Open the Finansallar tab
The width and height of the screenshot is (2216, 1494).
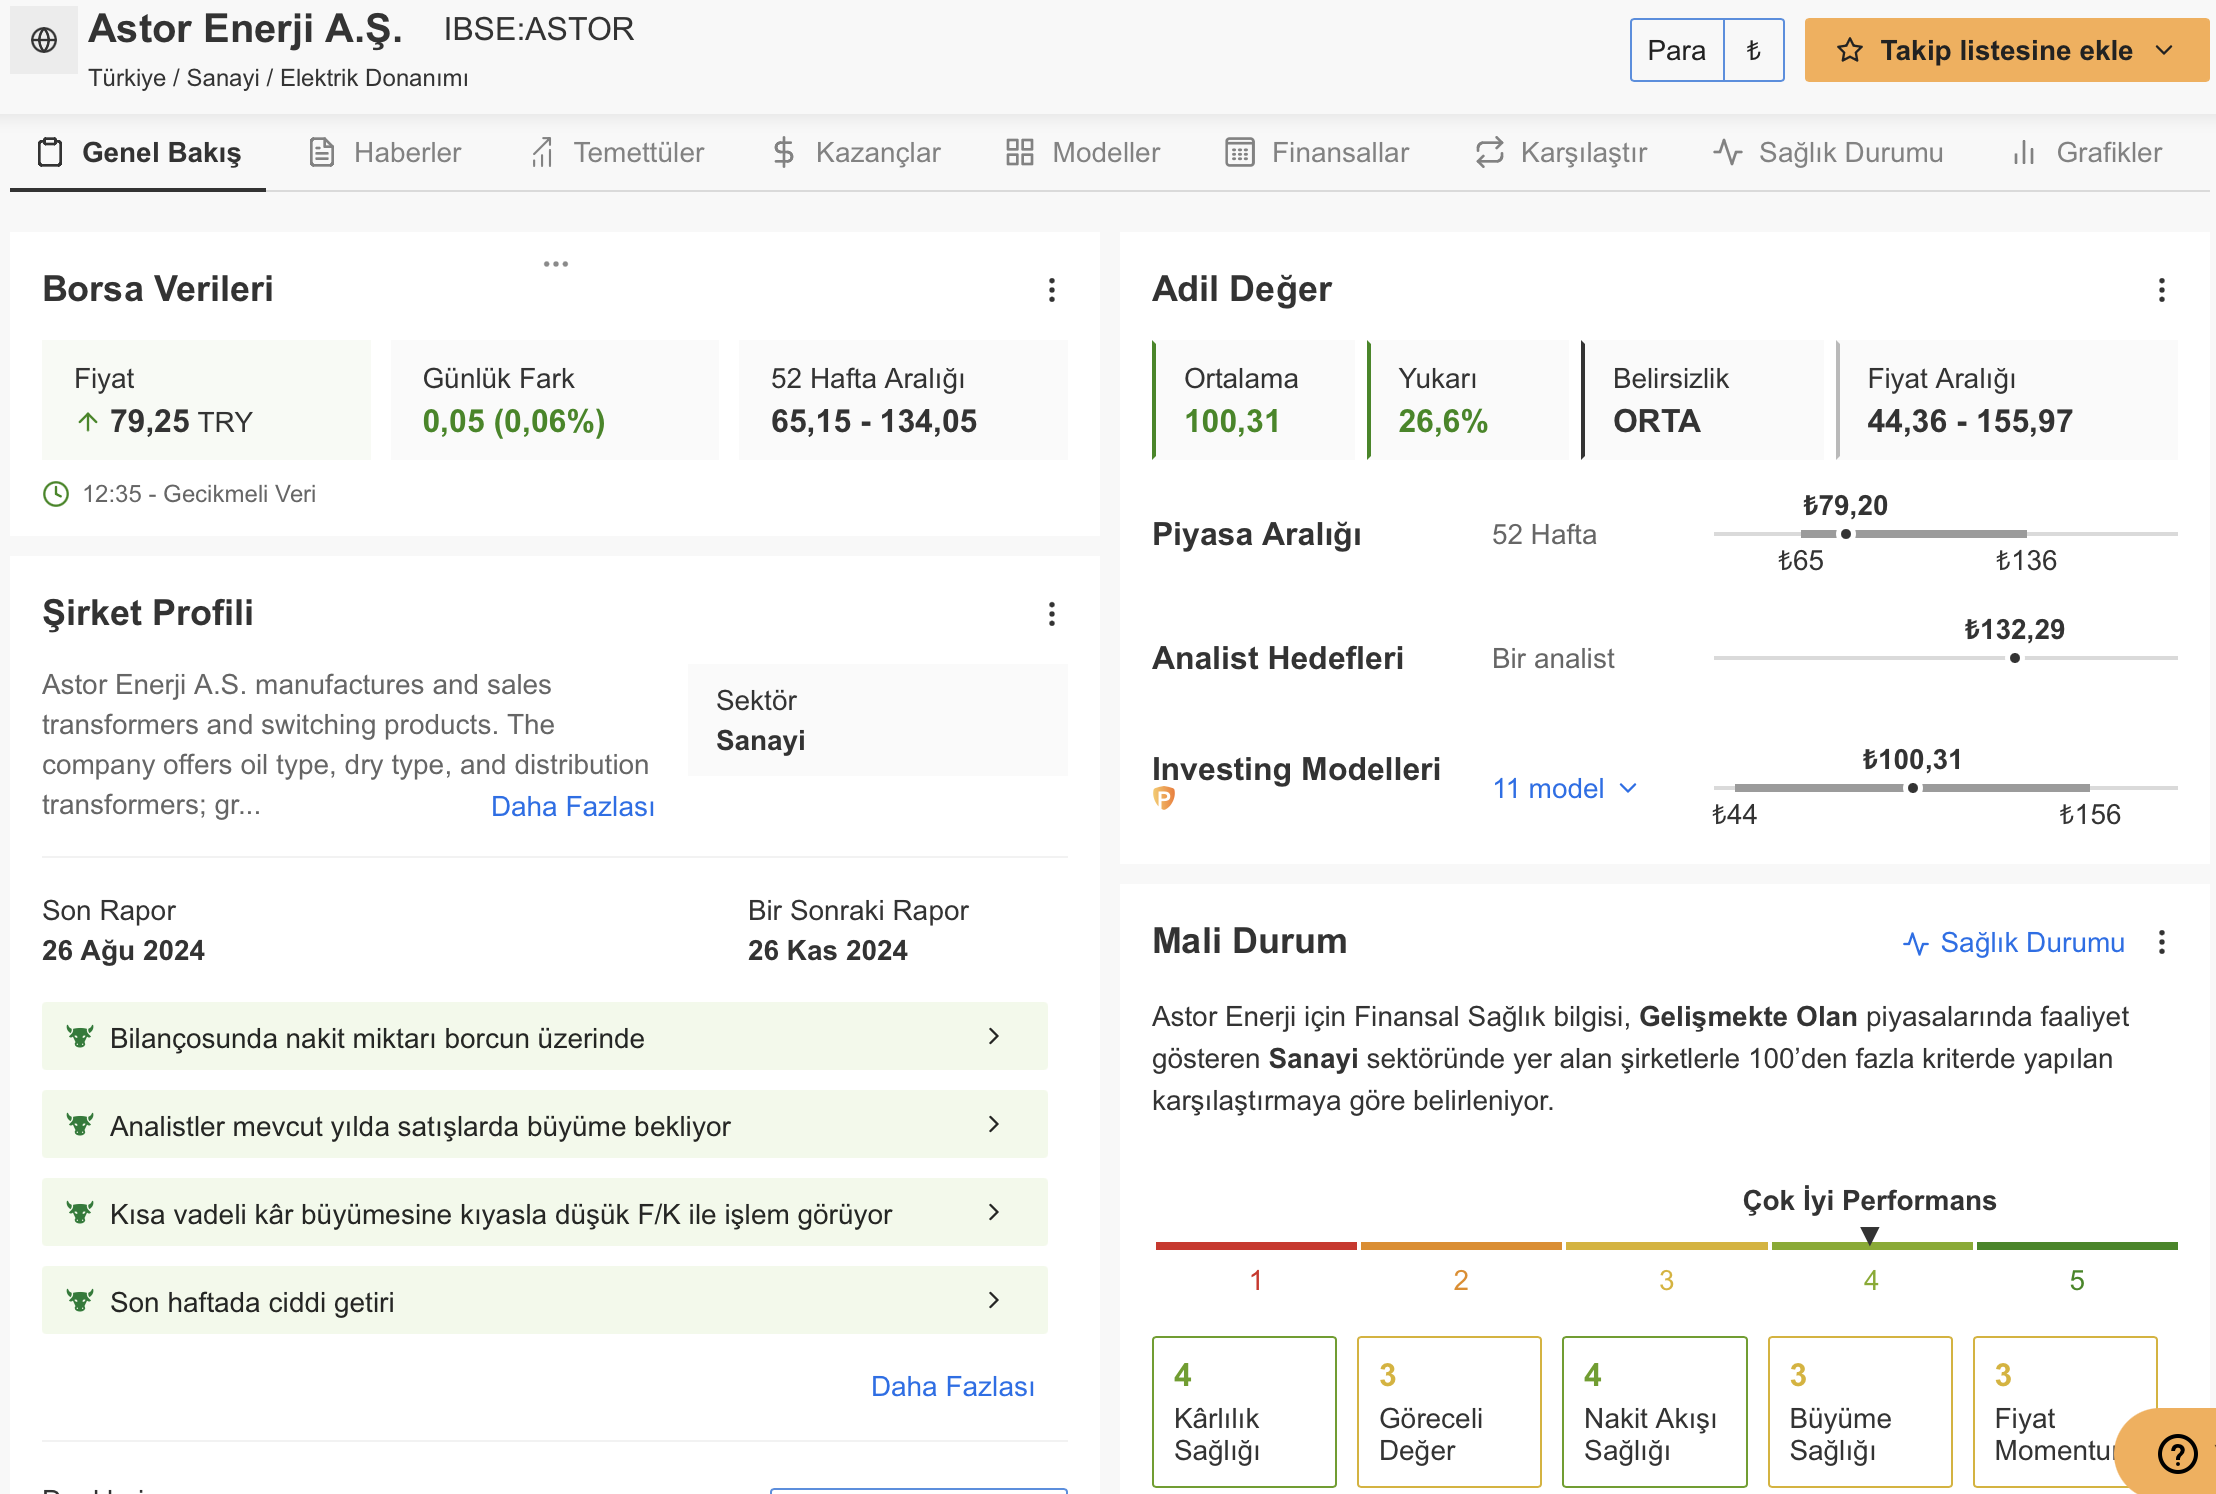(x=1317, y=153)
